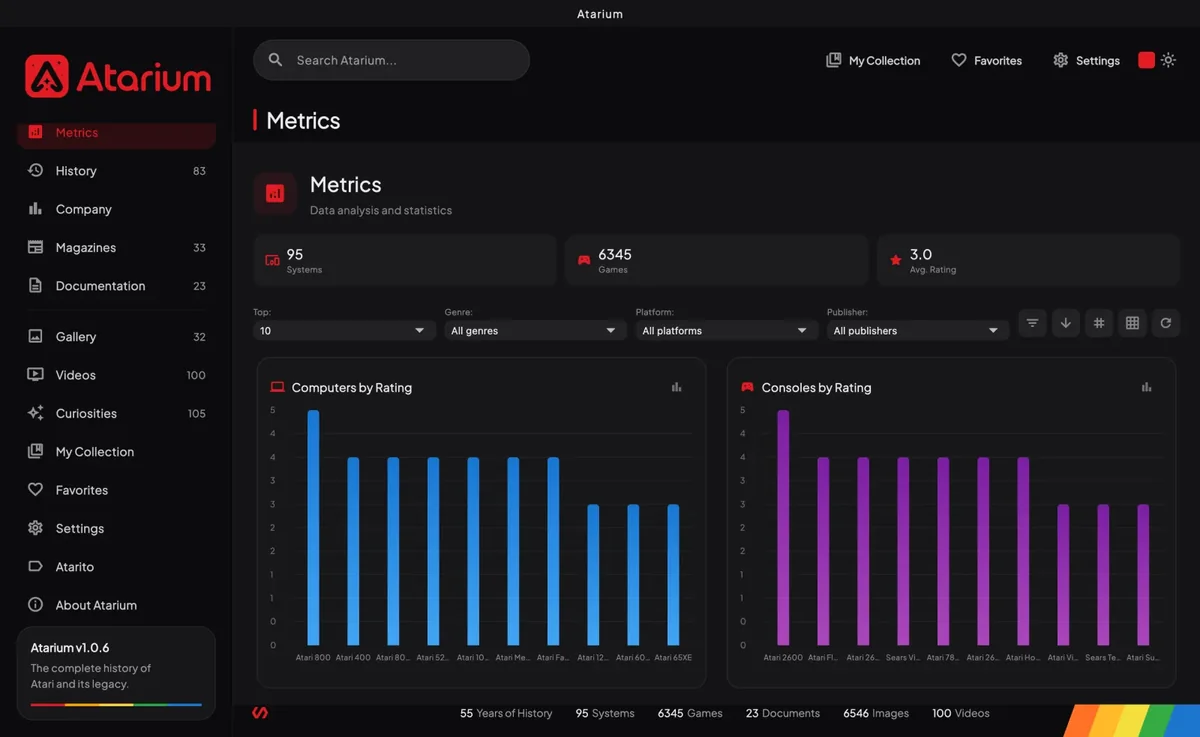
Task: Click the Favorites button in the header
Action: [x=986, y=60]
